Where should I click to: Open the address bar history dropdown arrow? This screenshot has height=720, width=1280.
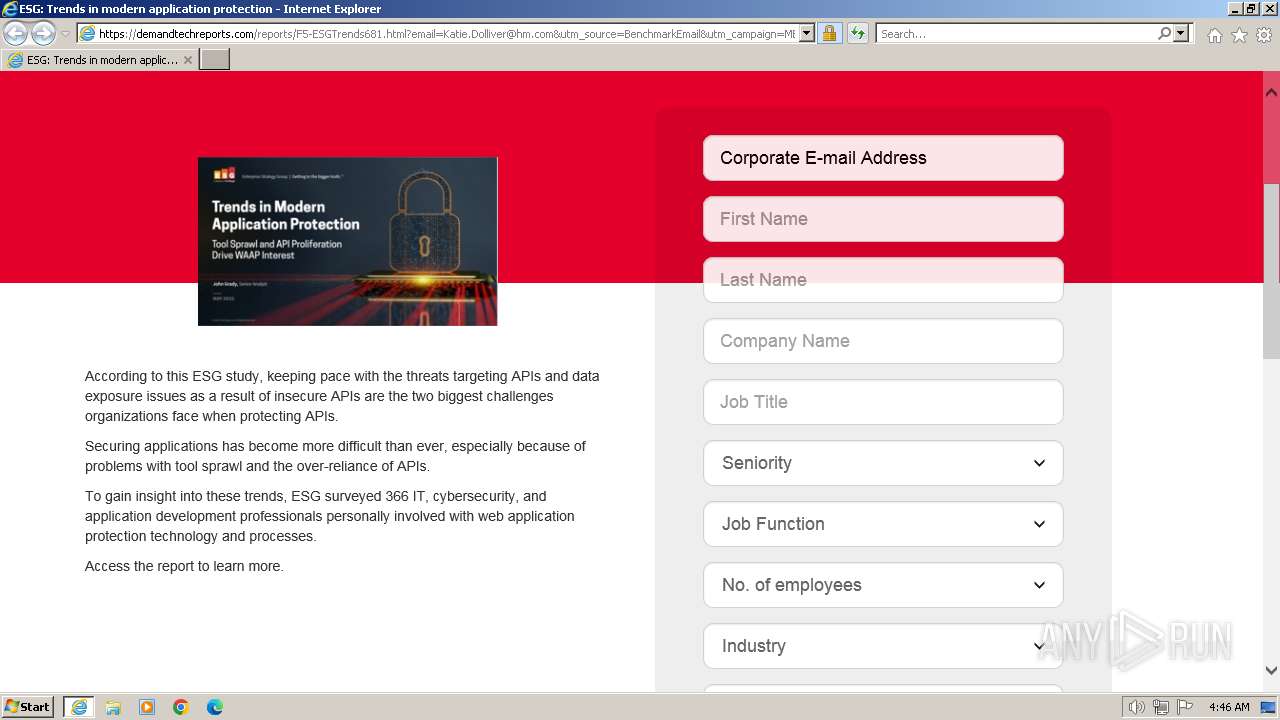(x=807, y=34)
